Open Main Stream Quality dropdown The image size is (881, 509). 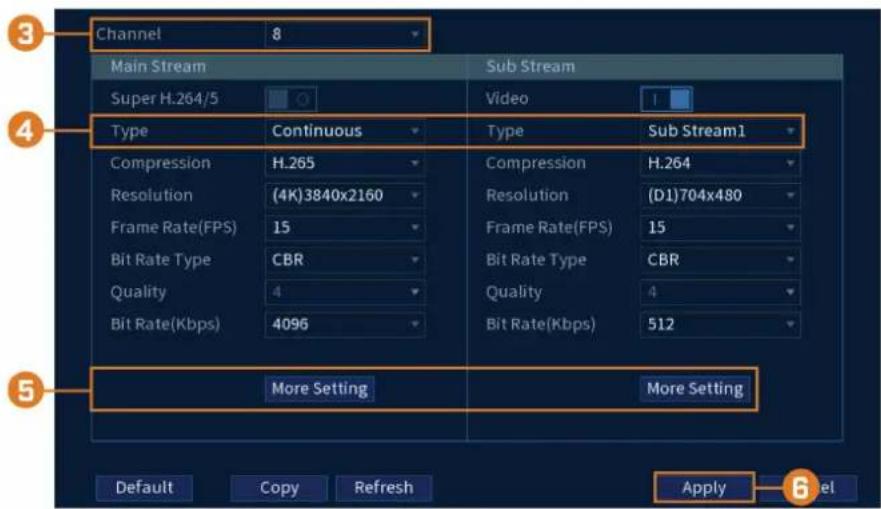pyautogui.click(x=344, y=292)
